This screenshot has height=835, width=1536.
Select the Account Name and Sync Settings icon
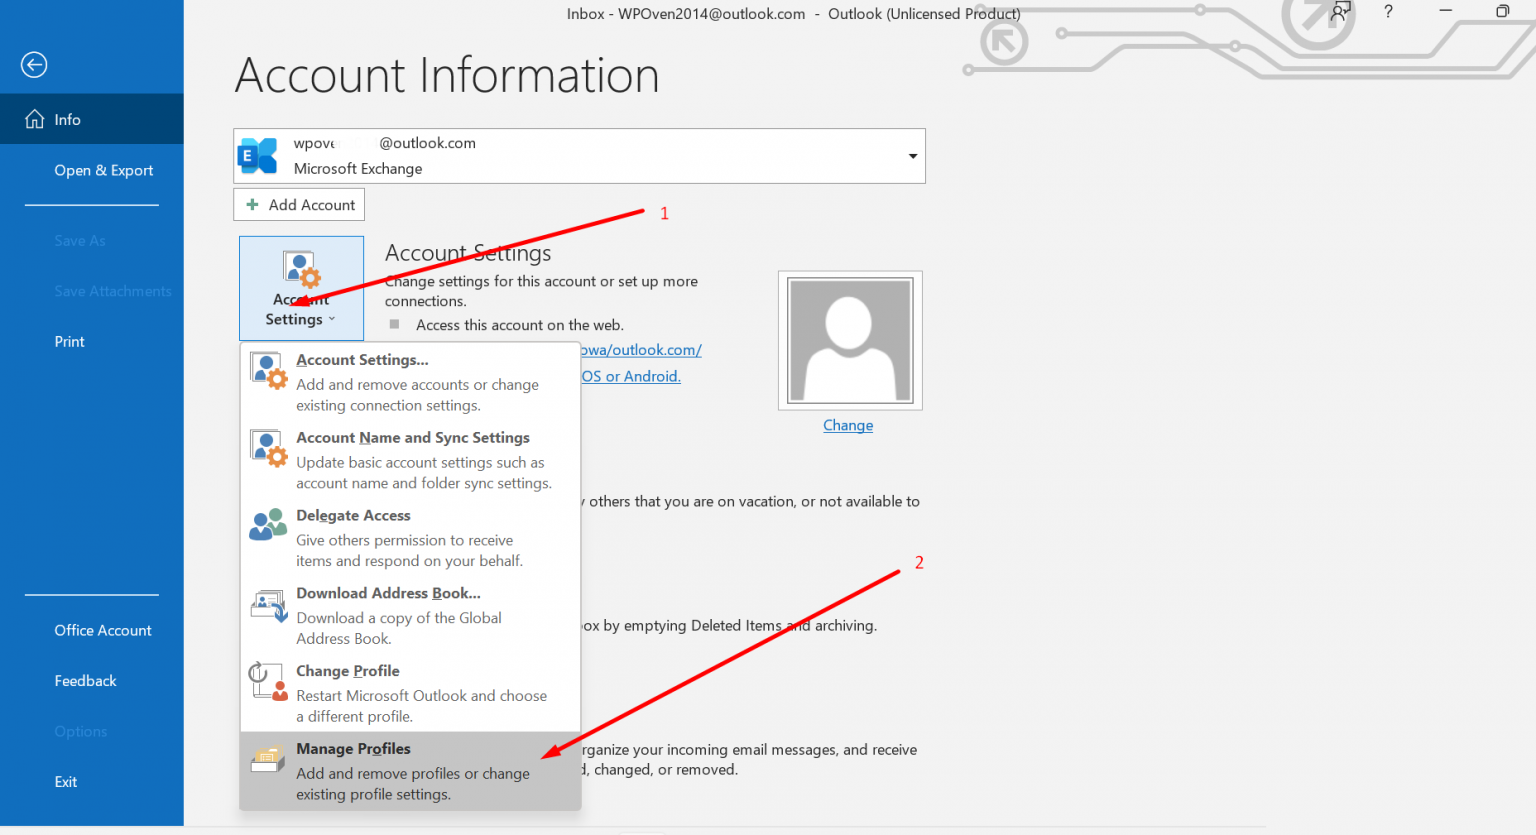[x=267, y=448]
